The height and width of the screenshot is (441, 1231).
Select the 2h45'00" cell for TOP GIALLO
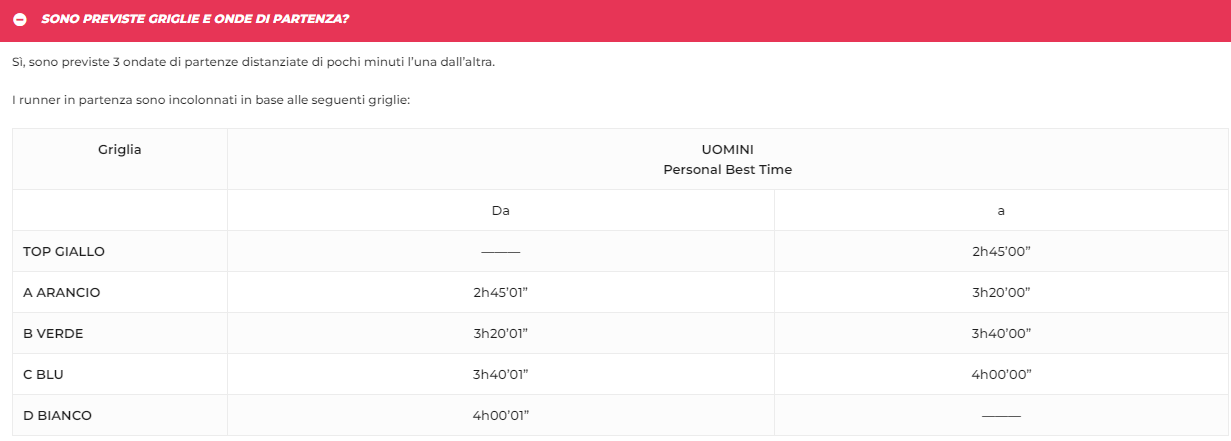click(1001, 251)
